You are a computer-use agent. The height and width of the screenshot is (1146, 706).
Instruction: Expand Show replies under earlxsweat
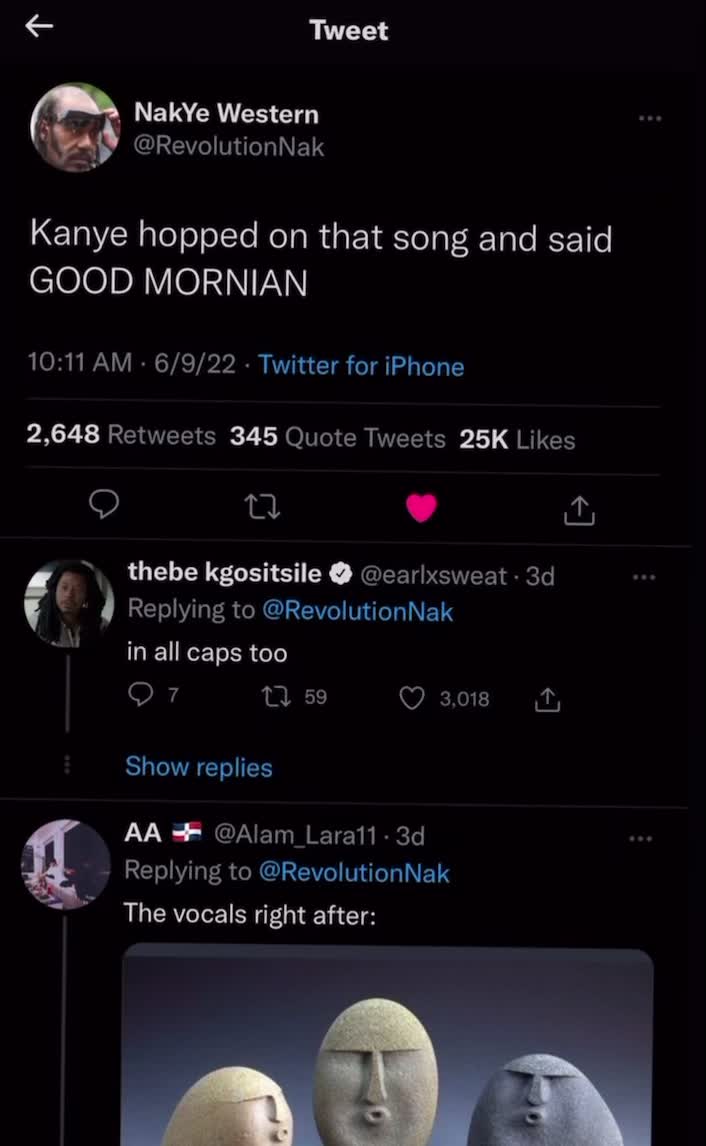pyautogui.click(x=198, y=767)
